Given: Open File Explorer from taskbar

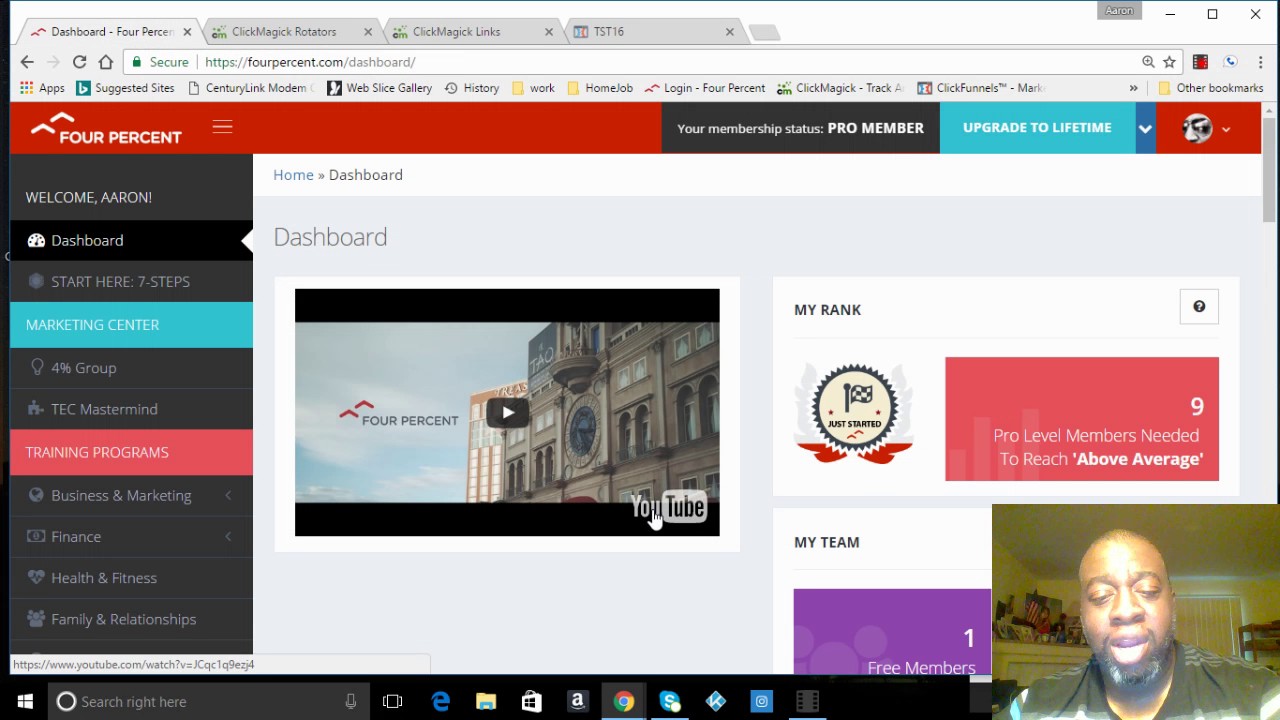Looking at the screenshot, I should pos(486,702).
